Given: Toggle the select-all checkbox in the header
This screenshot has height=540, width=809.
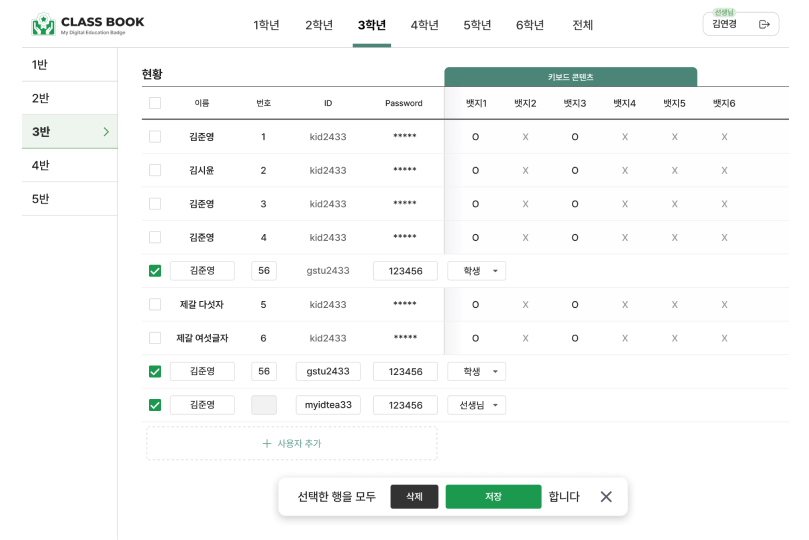Looking at the screenshot, I should tap(155, 103).
